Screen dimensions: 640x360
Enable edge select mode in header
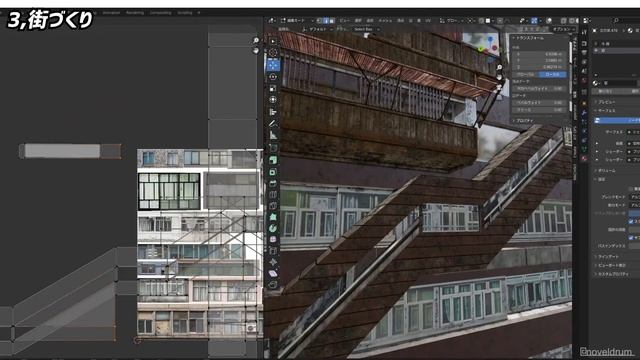pos(326,20)
